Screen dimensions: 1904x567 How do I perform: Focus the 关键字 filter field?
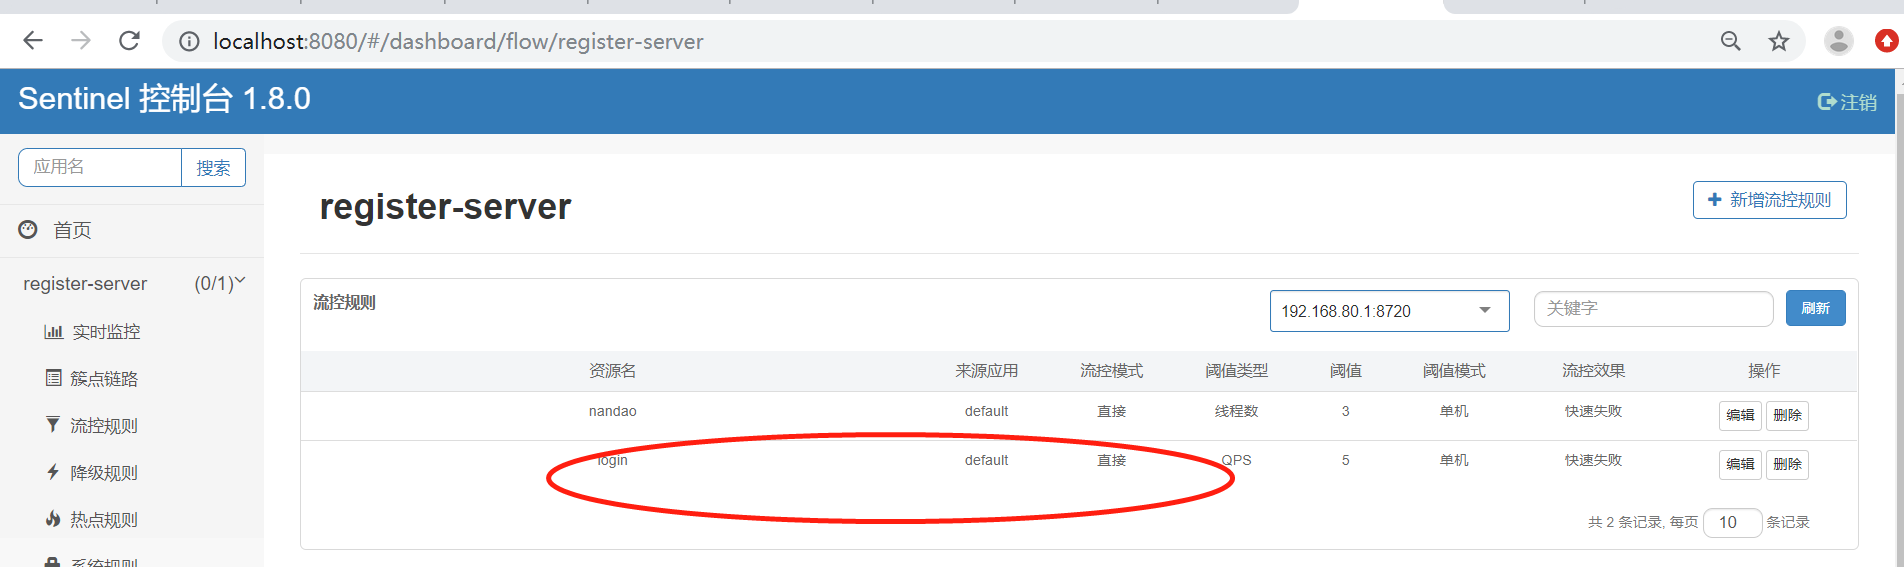click(1653, 309)
